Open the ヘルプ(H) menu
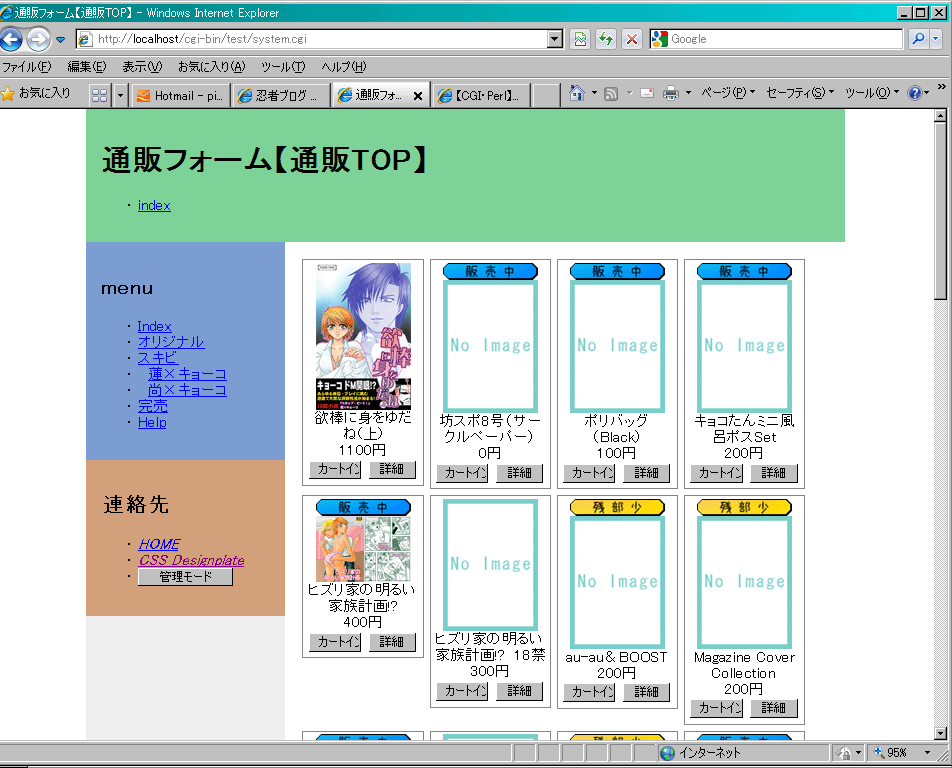The width and height of the screenshot is (952, 768). coord(344,67)
